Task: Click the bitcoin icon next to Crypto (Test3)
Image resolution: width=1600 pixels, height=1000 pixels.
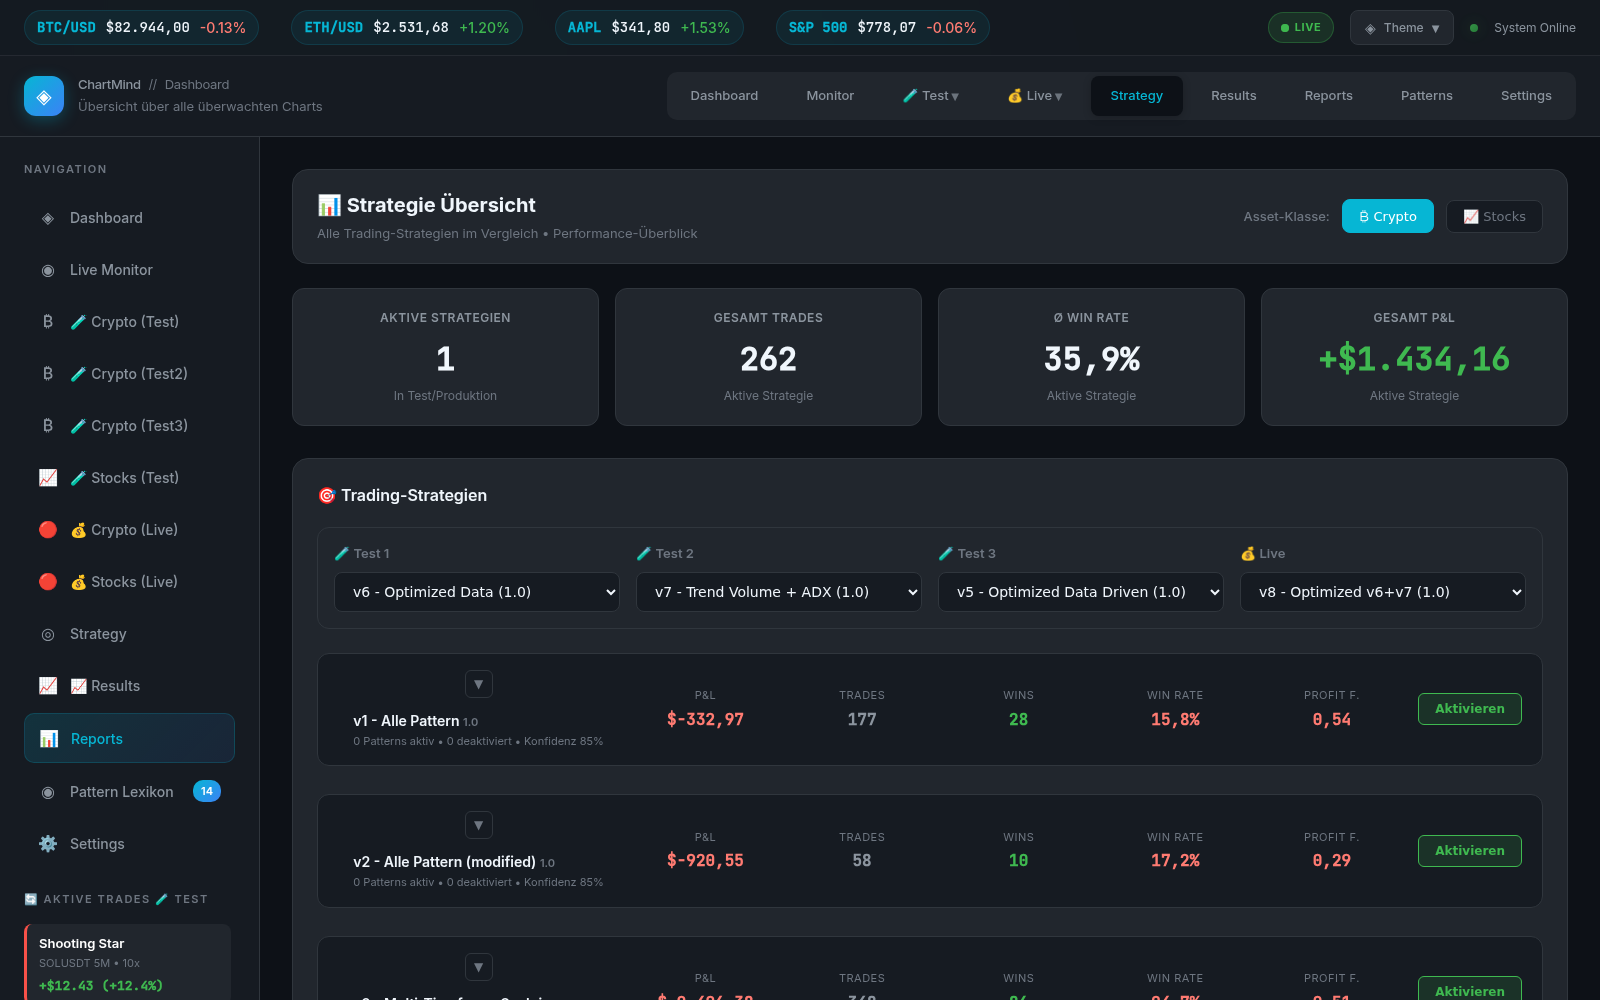Action: click(48, 426)
